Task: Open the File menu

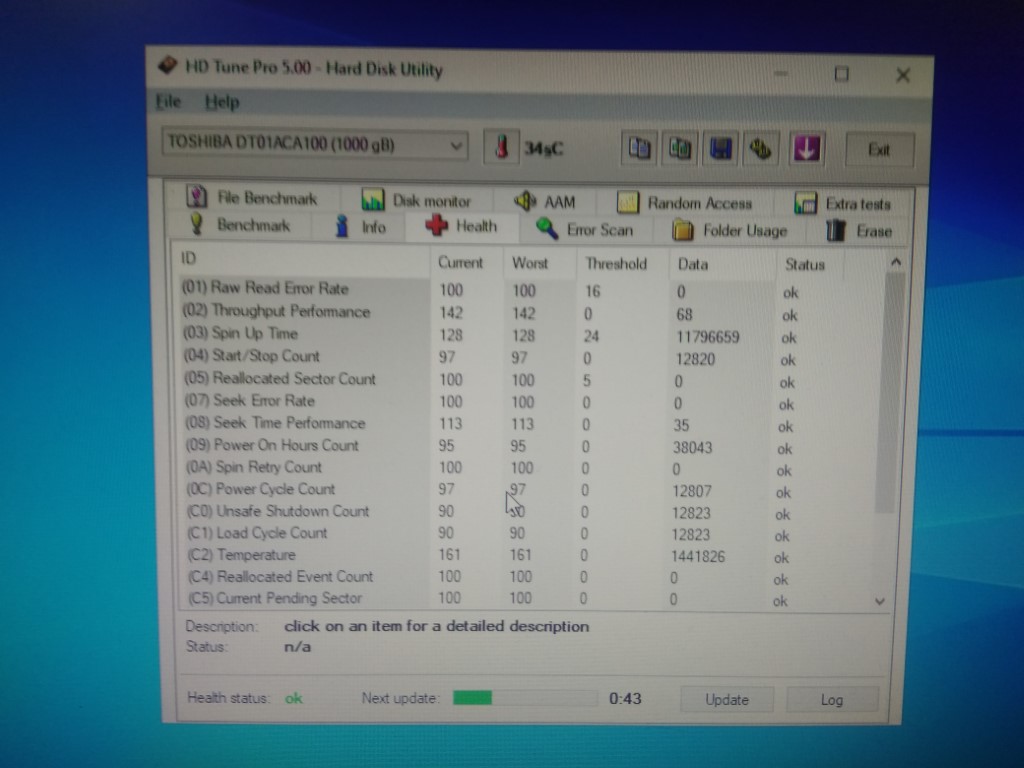Action: [168, 101]
